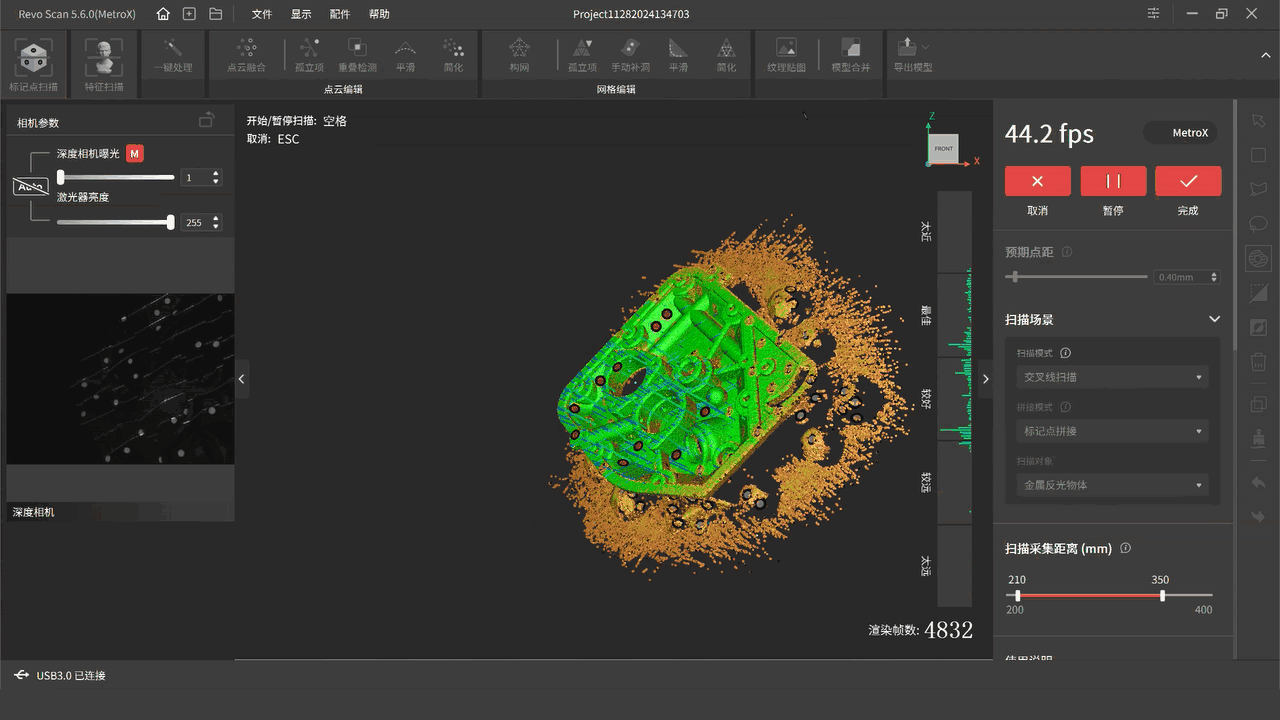Click the trash delete icon in right sidebar
Image resolution: width=1280 pixels, height=720 pixels.
(x=1258, y=362)
